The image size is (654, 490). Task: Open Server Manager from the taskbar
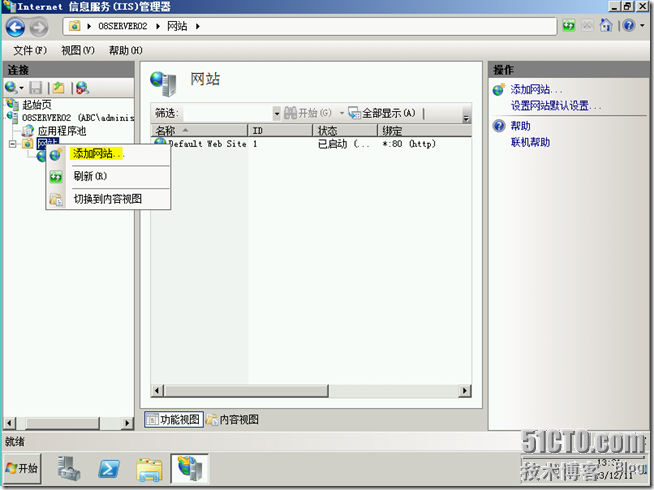pos(68,468)
